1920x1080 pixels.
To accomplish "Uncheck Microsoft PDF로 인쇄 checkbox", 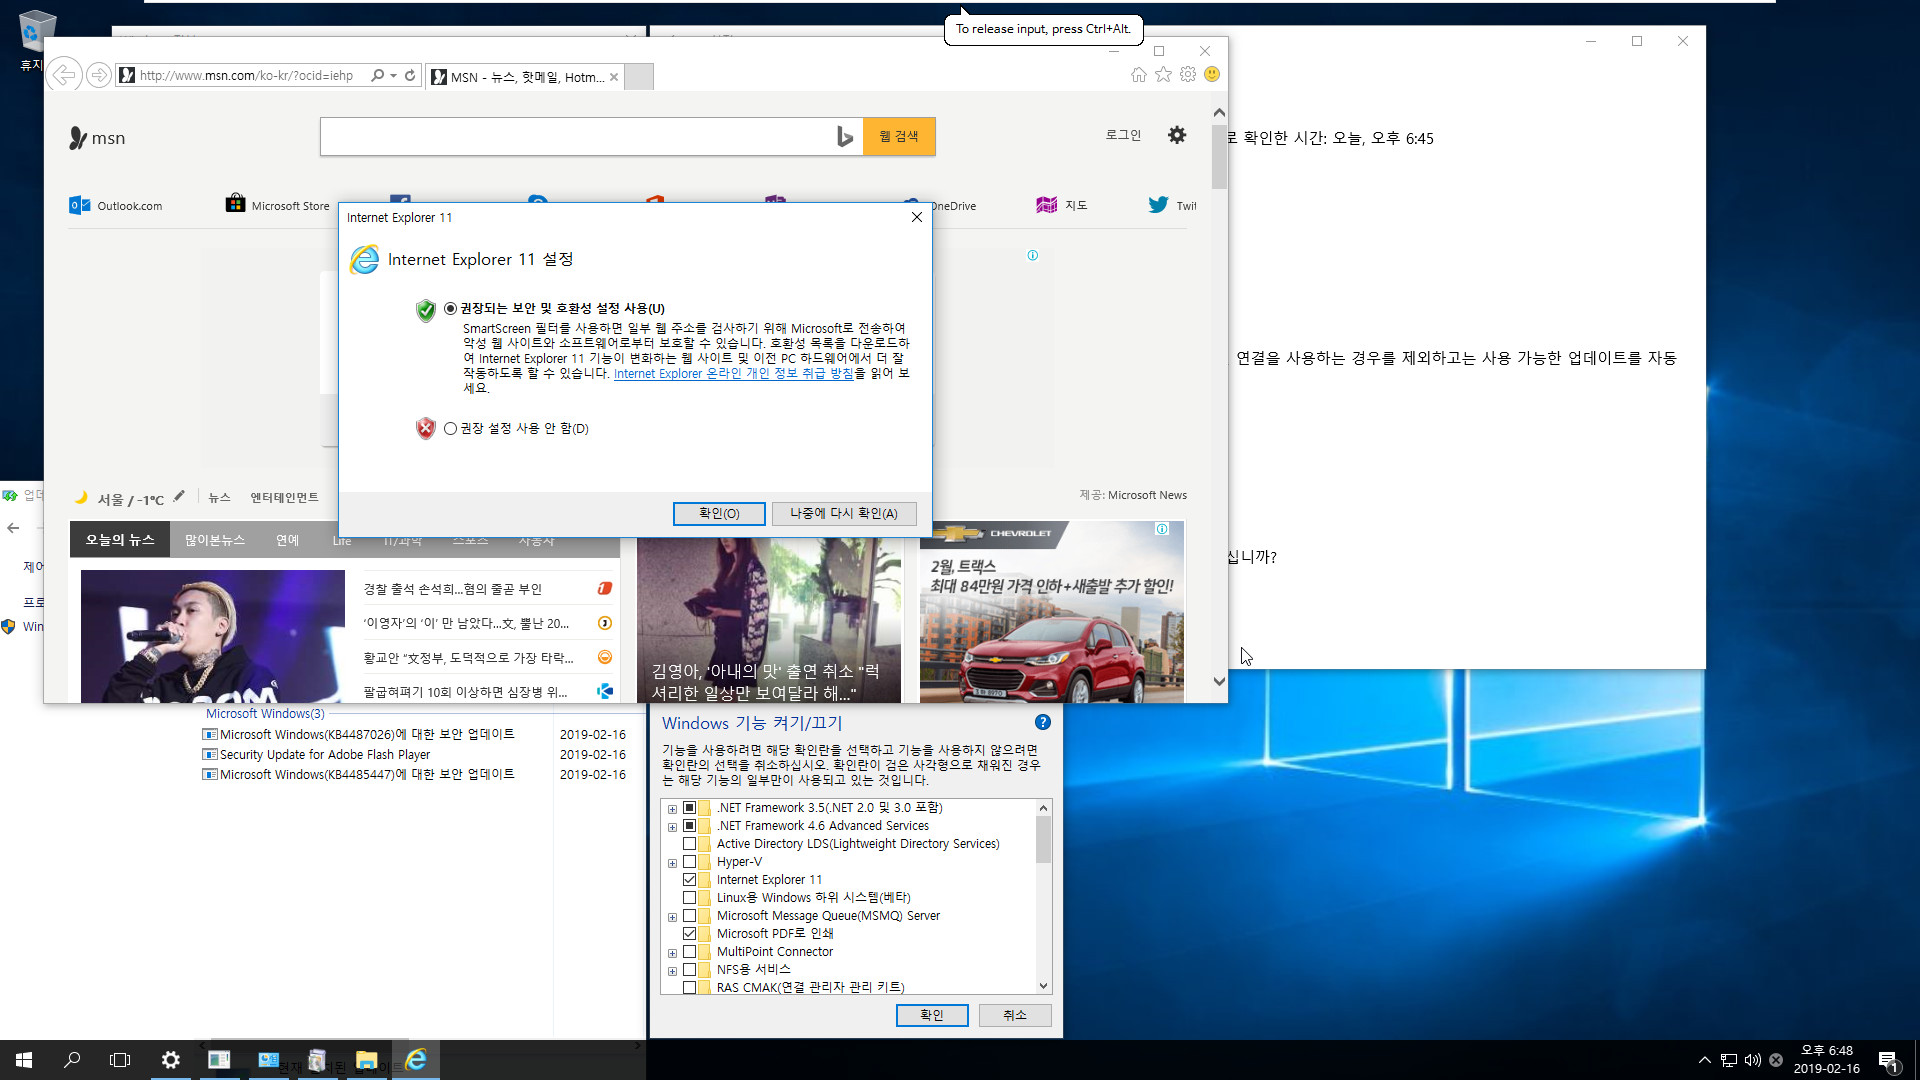I will pyautogui.click(x=689, y=934).
